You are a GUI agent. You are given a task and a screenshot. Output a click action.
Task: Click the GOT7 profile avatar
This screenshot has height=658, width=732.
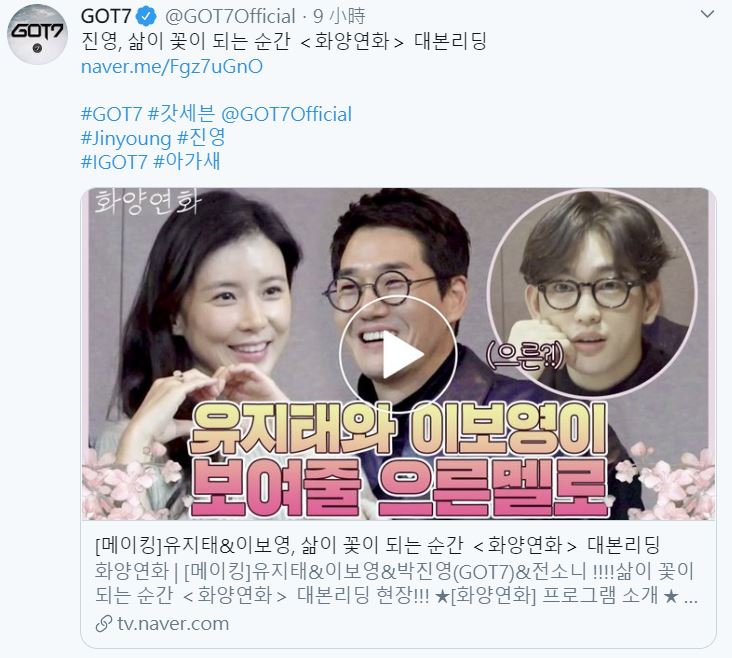point(37,35)
